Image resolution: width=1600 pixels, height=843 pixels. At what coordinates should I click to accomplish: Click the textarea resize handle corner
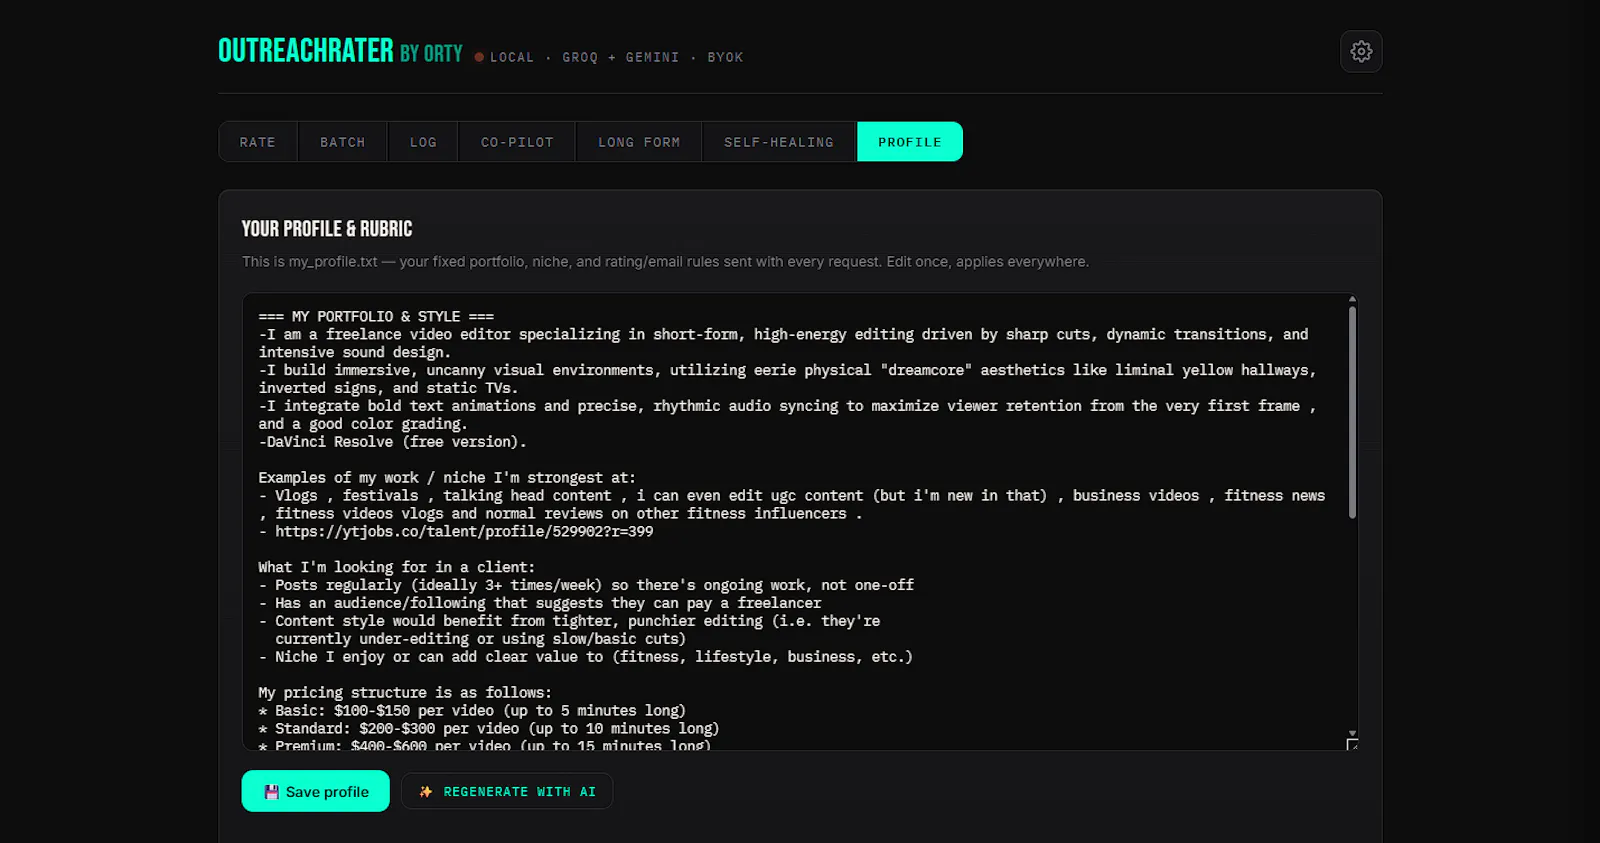pyautogui.click(x=1352, y=744)
